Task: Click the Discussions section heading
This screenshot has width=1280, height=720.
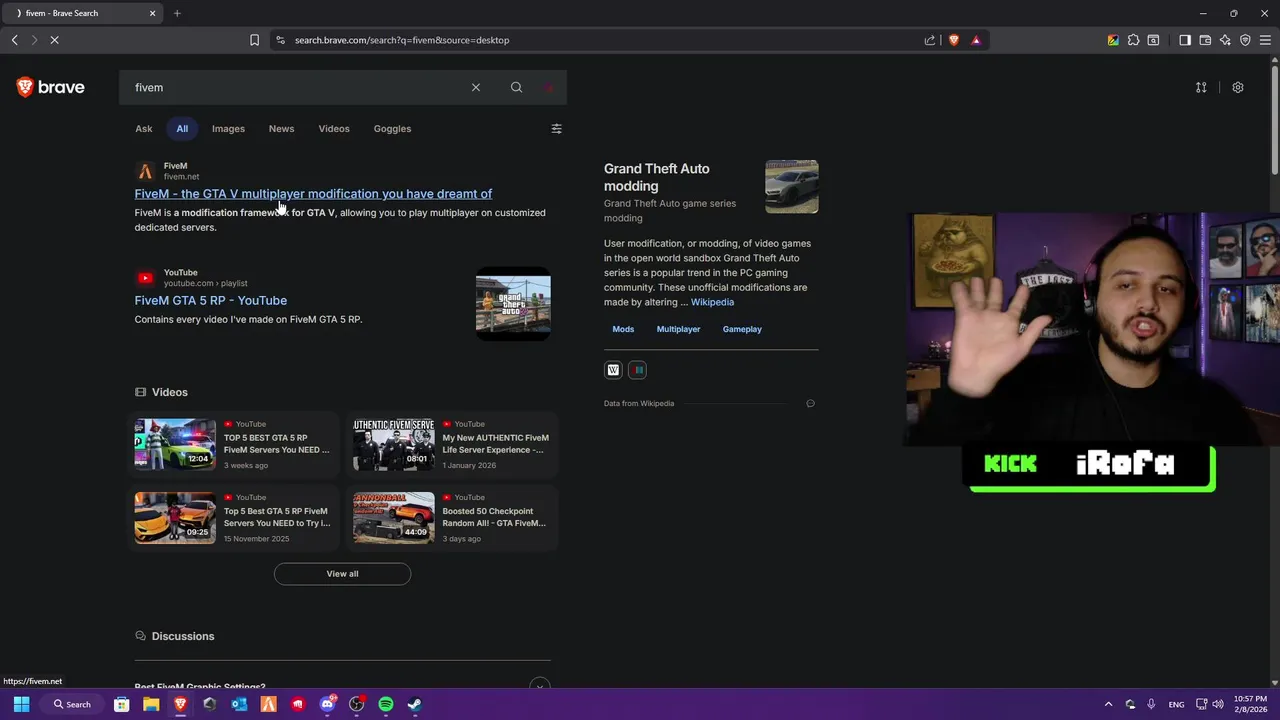Action: pyautogui.click(x=183, y=636)
